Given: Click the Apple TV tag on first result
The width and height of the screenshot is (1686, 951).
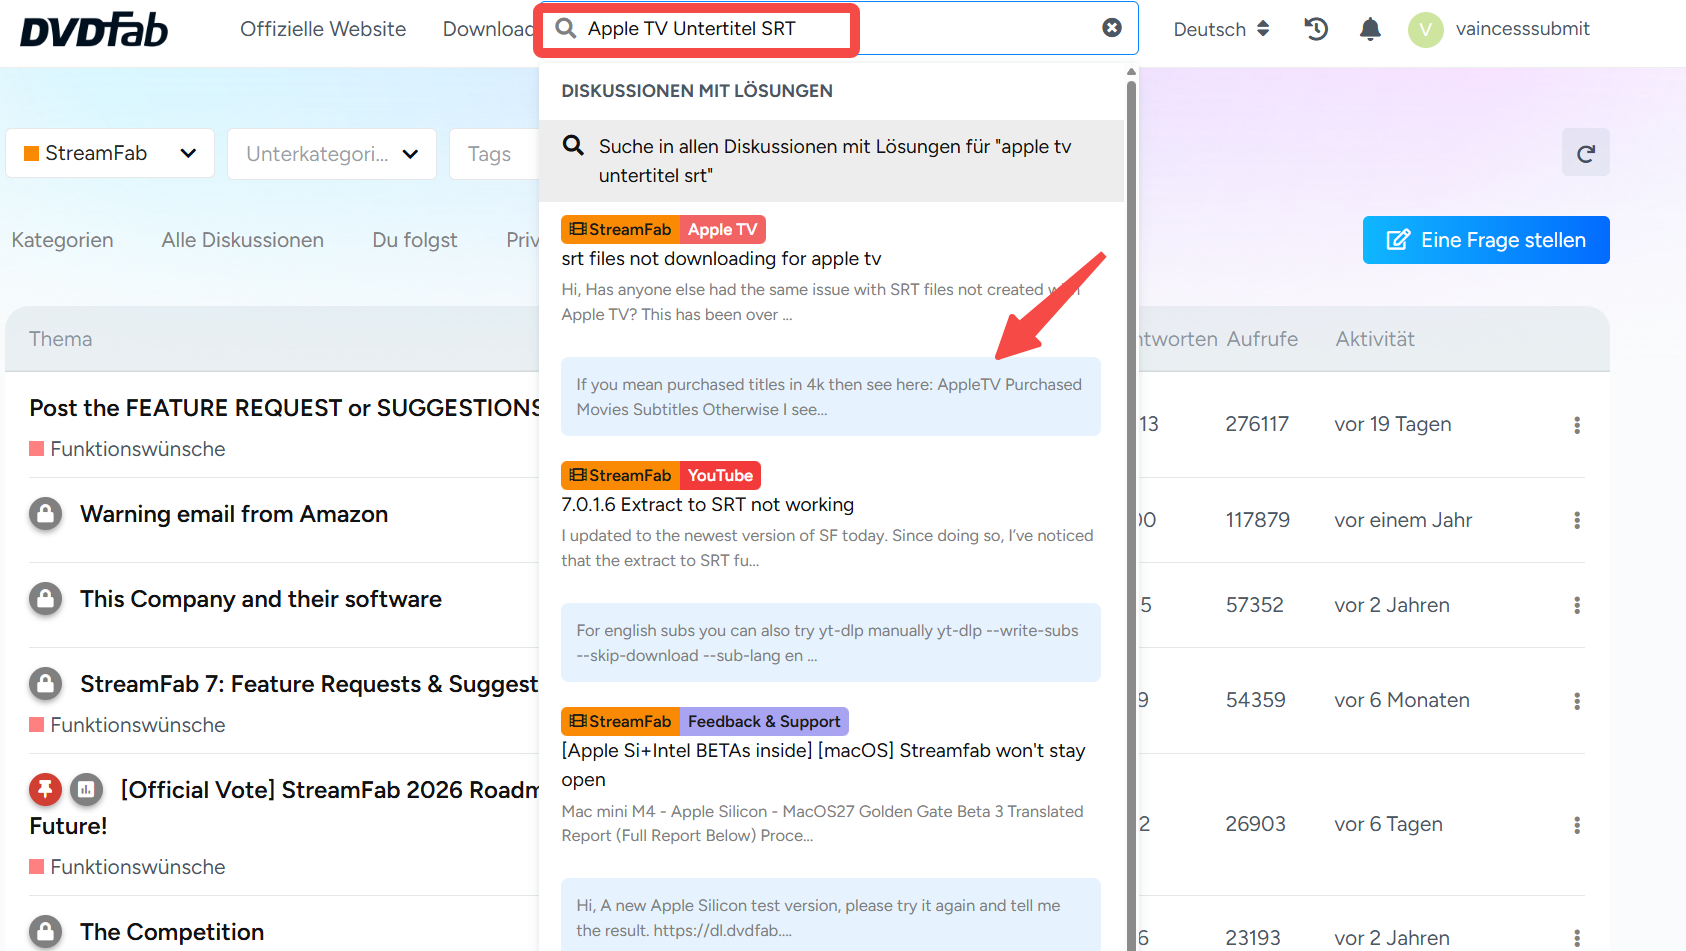Looking at the screenshot, I should [x=722, y=229].
